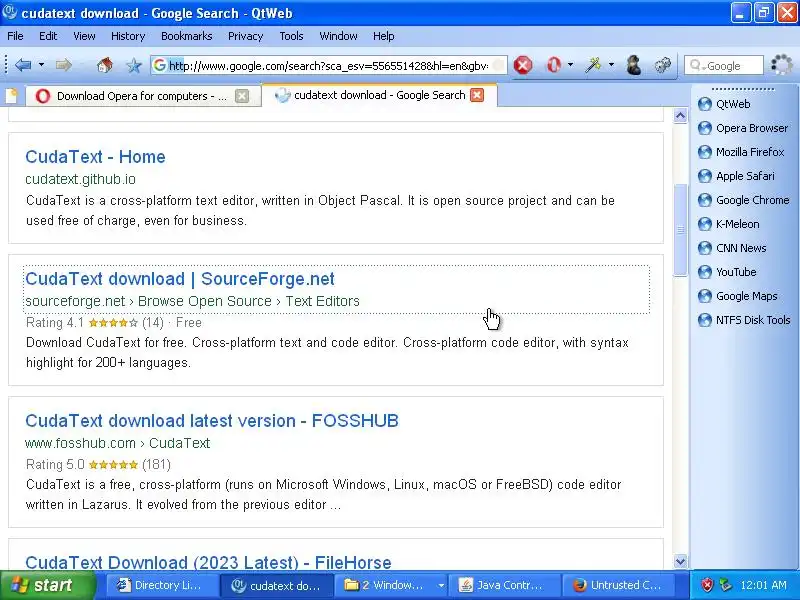Go back with the blue back arrow
800x600 pixels.
(x=23, y=65)
